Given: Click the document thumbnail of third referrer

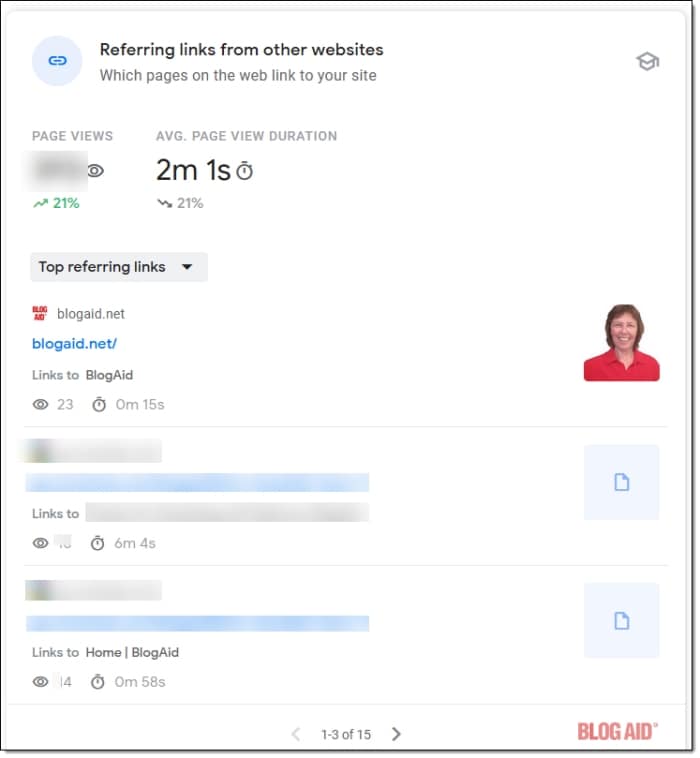Looking at the screenshot, I should point(621,621).
